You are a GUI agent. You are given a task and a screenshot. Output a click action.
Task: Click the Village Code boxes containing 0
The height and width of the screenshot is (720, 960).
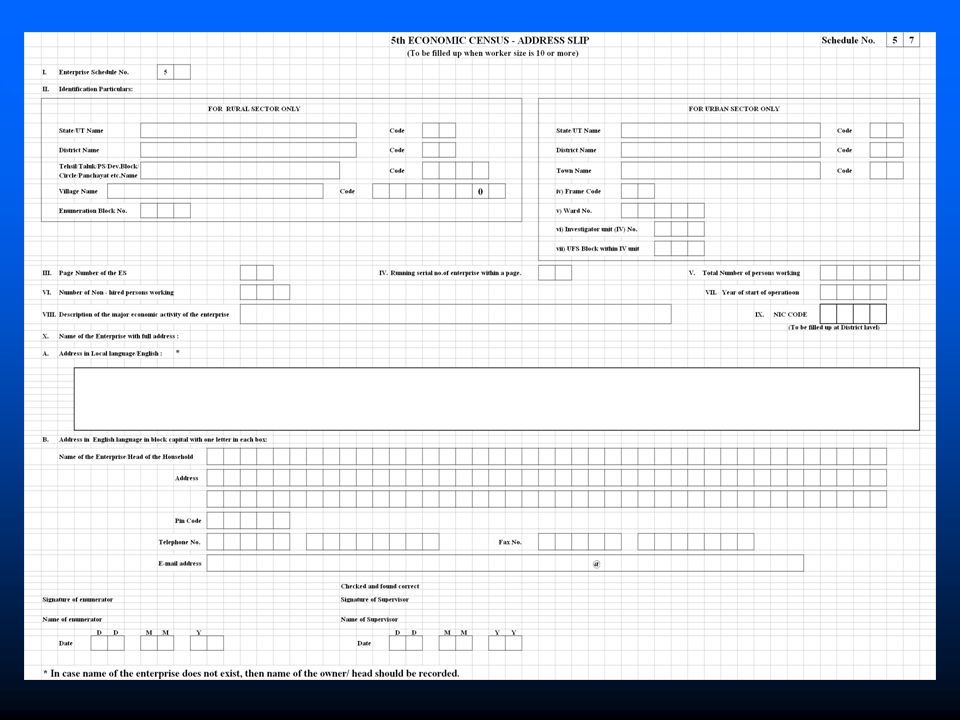tap(439, 191)
